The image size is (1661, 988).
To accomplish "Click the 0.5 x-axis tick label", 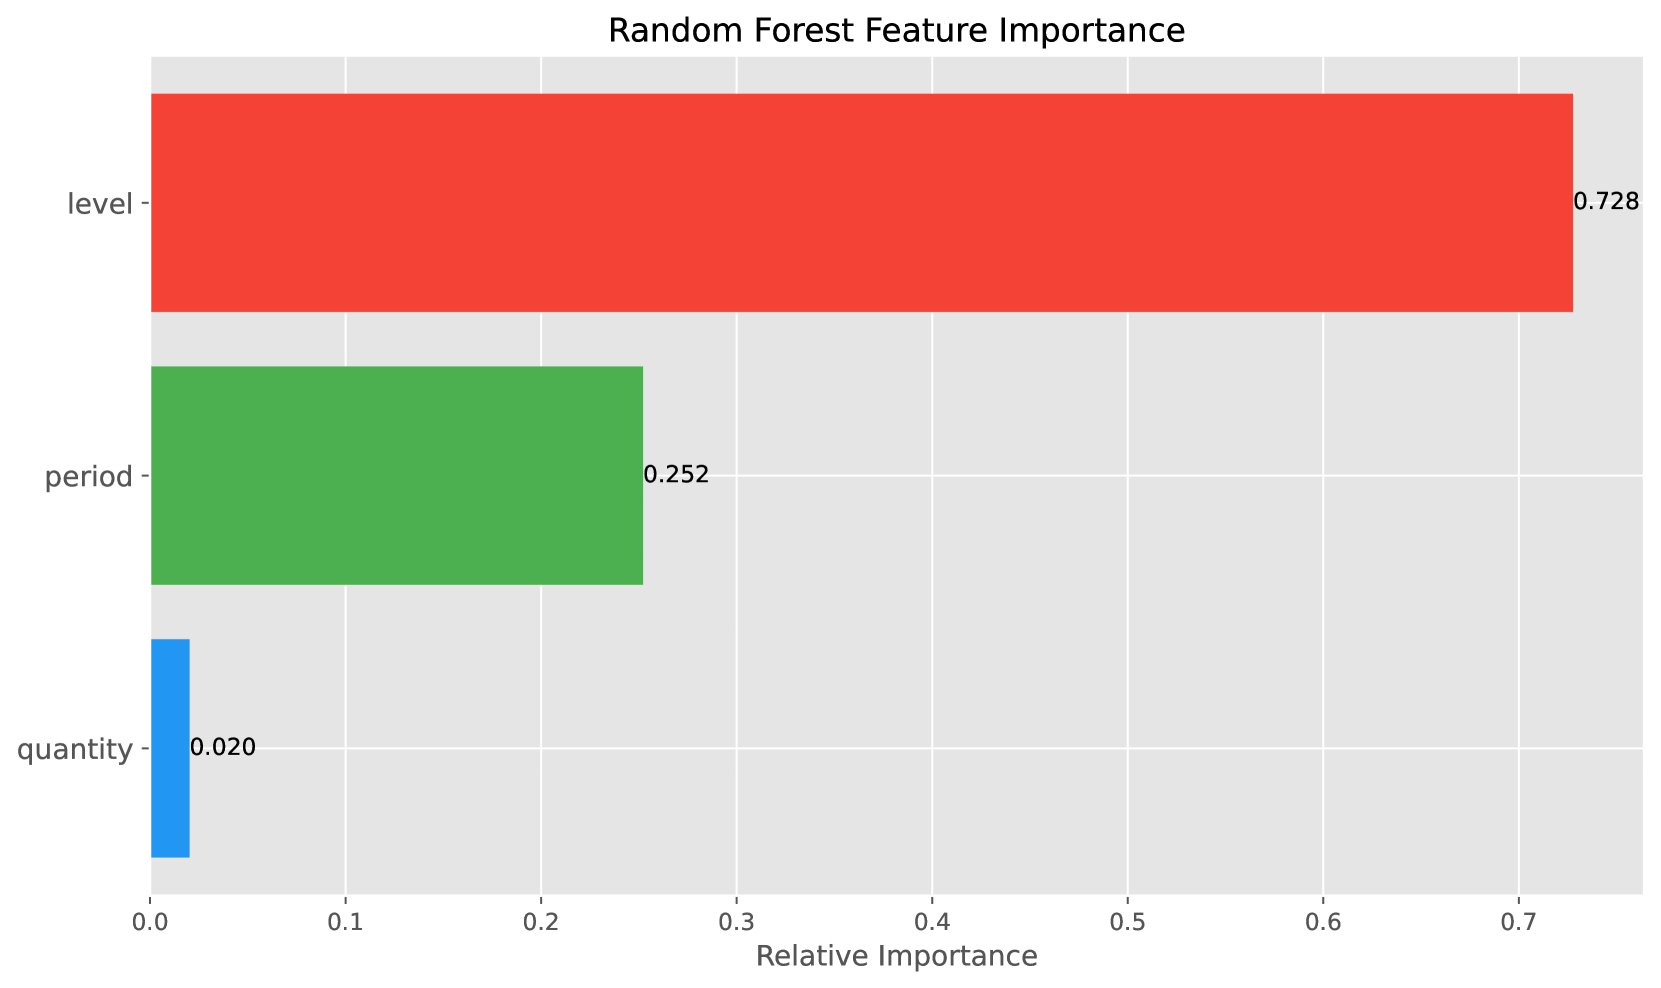I will coord(1127,918).
